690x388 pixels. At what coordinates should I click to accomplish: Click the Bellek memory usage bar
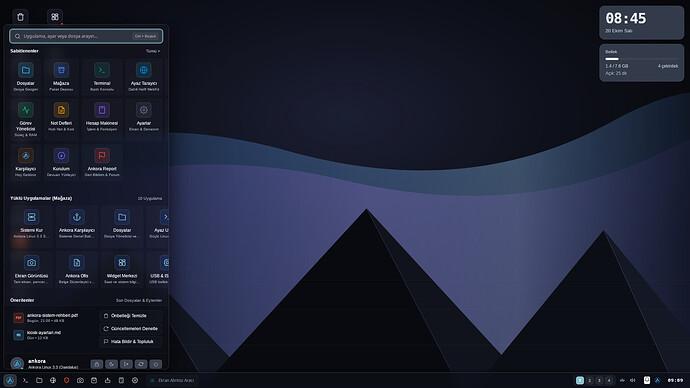pos(641,59)
